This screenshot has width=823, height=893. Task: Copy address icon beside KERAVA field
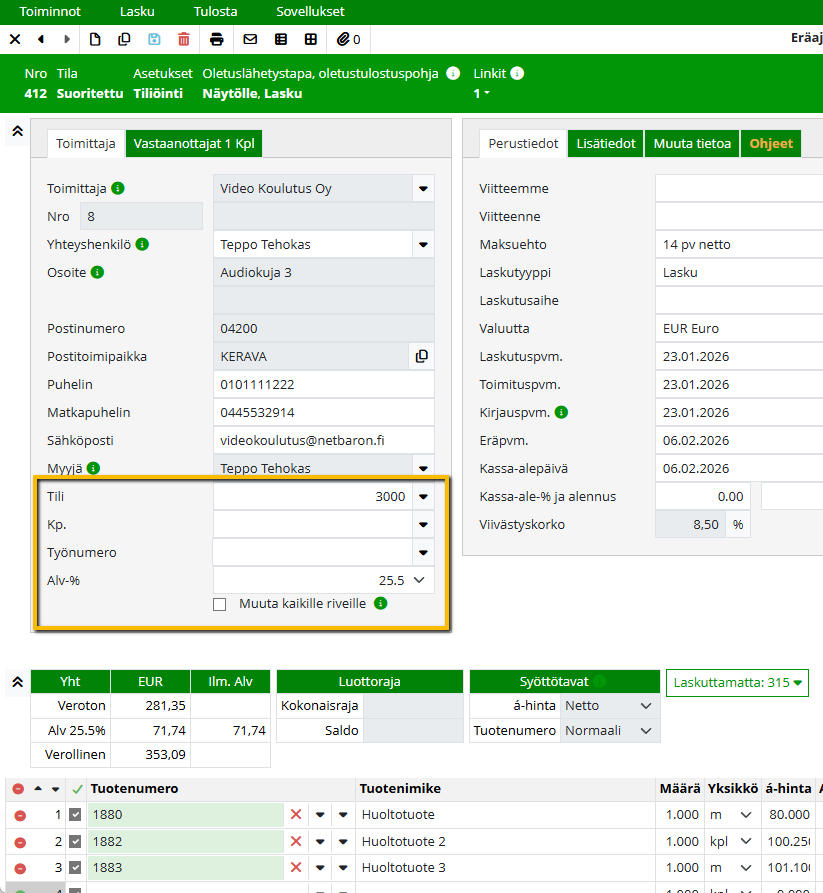[x=421, y=357]
